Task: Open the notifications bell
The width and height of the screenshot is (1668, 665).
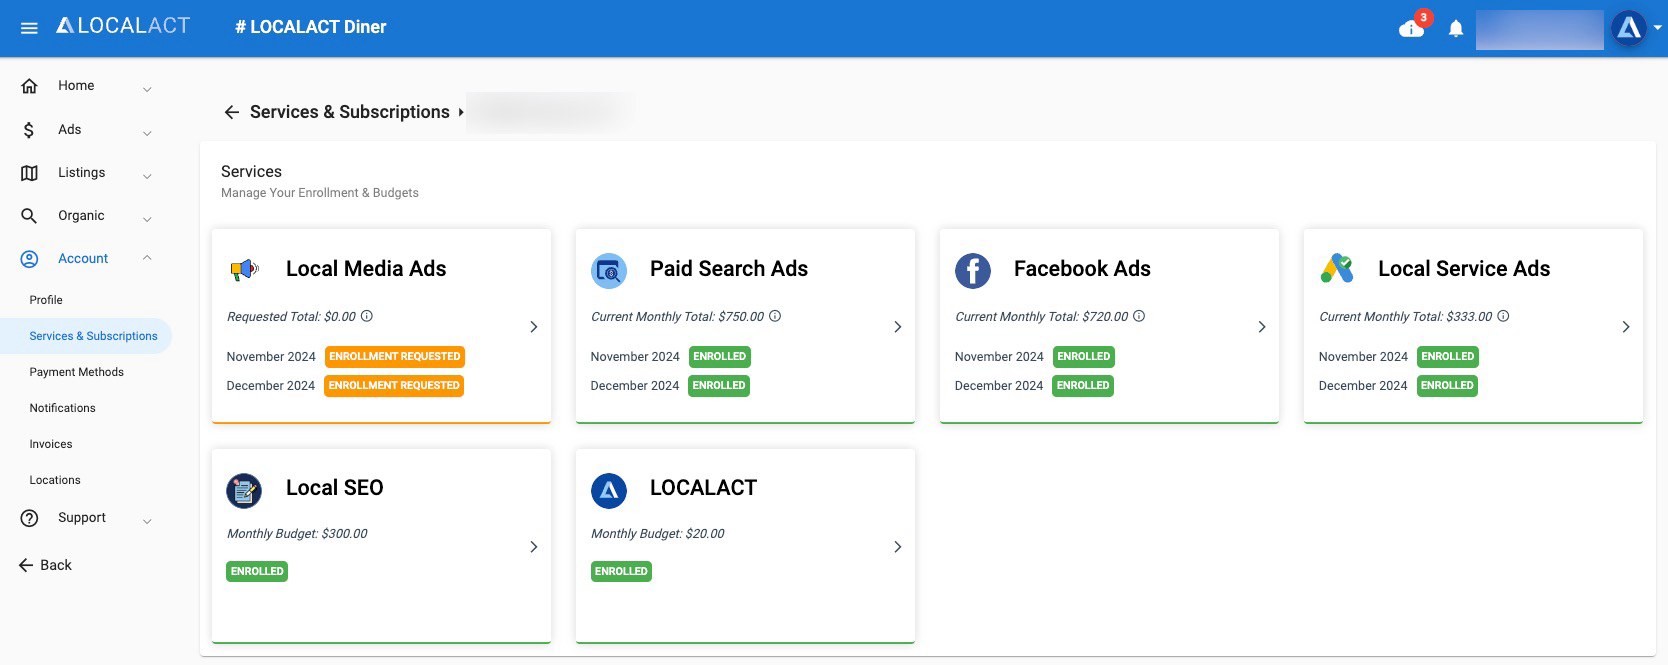Action: click(x=1456, y=28)
